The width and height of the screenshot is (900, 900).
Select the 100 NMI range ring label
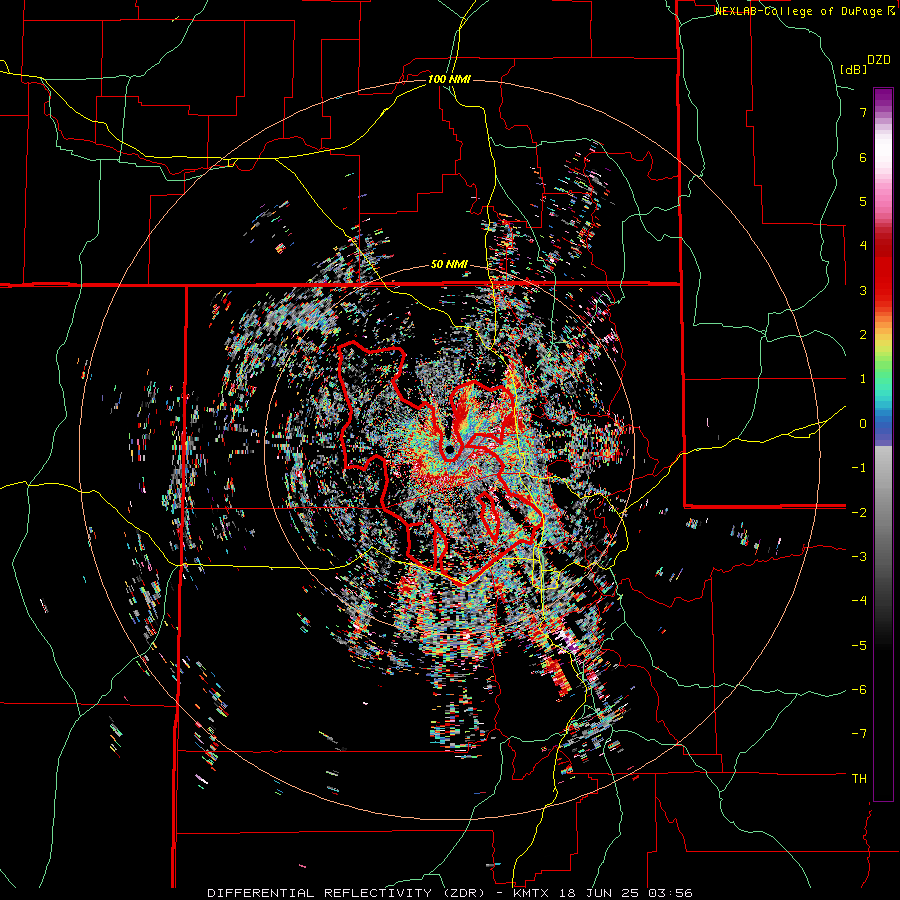[x=449, y=79]
